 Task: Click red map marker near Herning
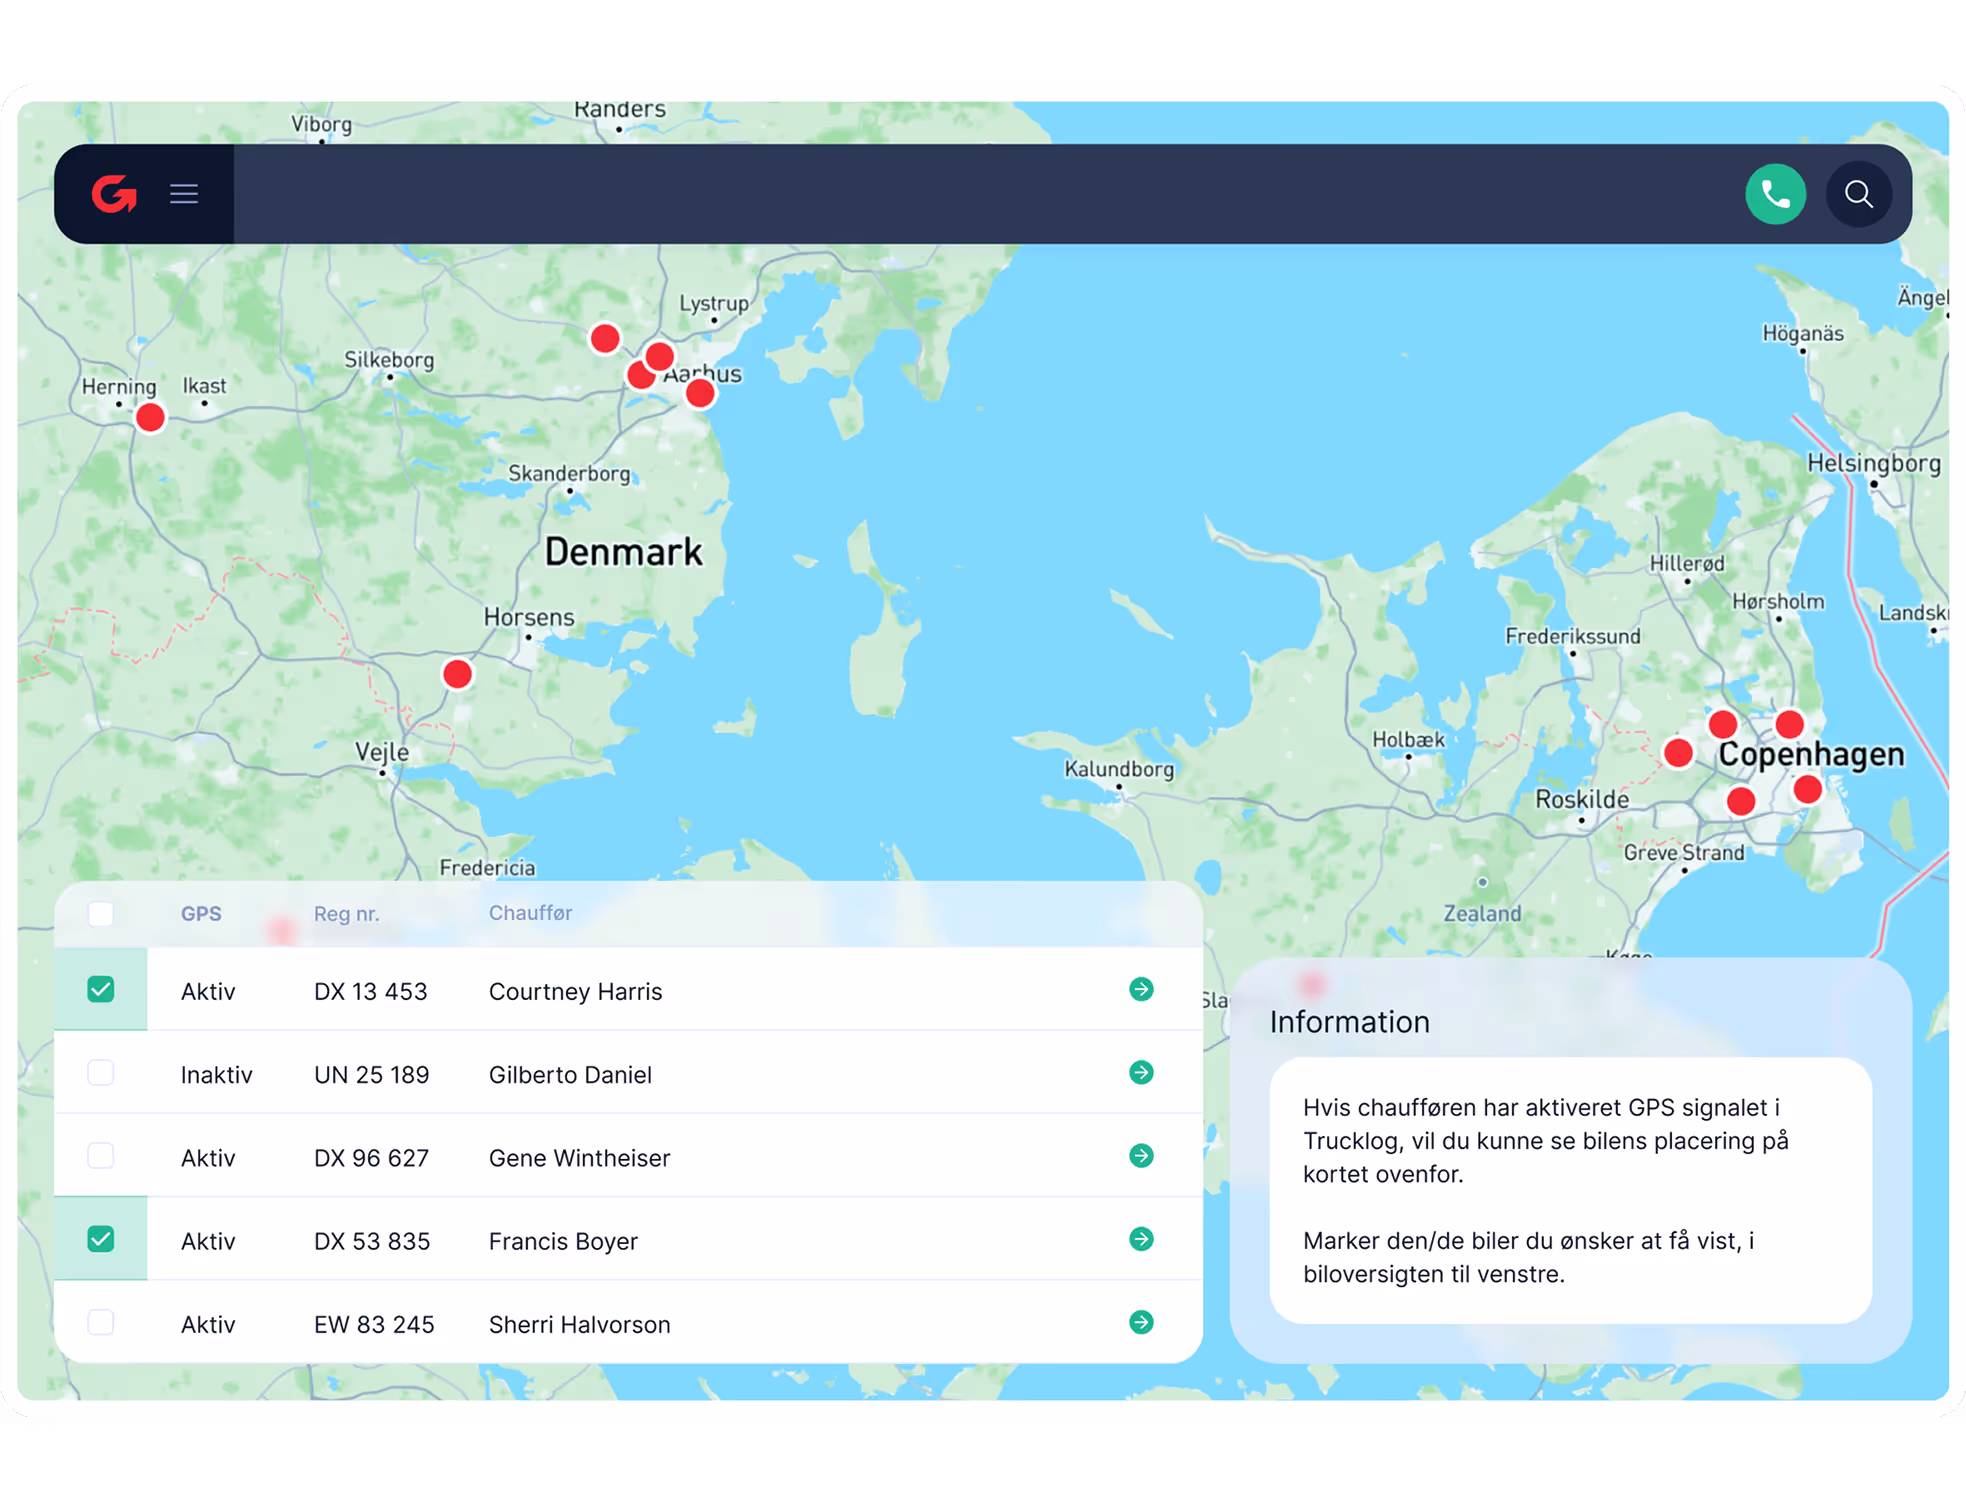coord(150,418)
